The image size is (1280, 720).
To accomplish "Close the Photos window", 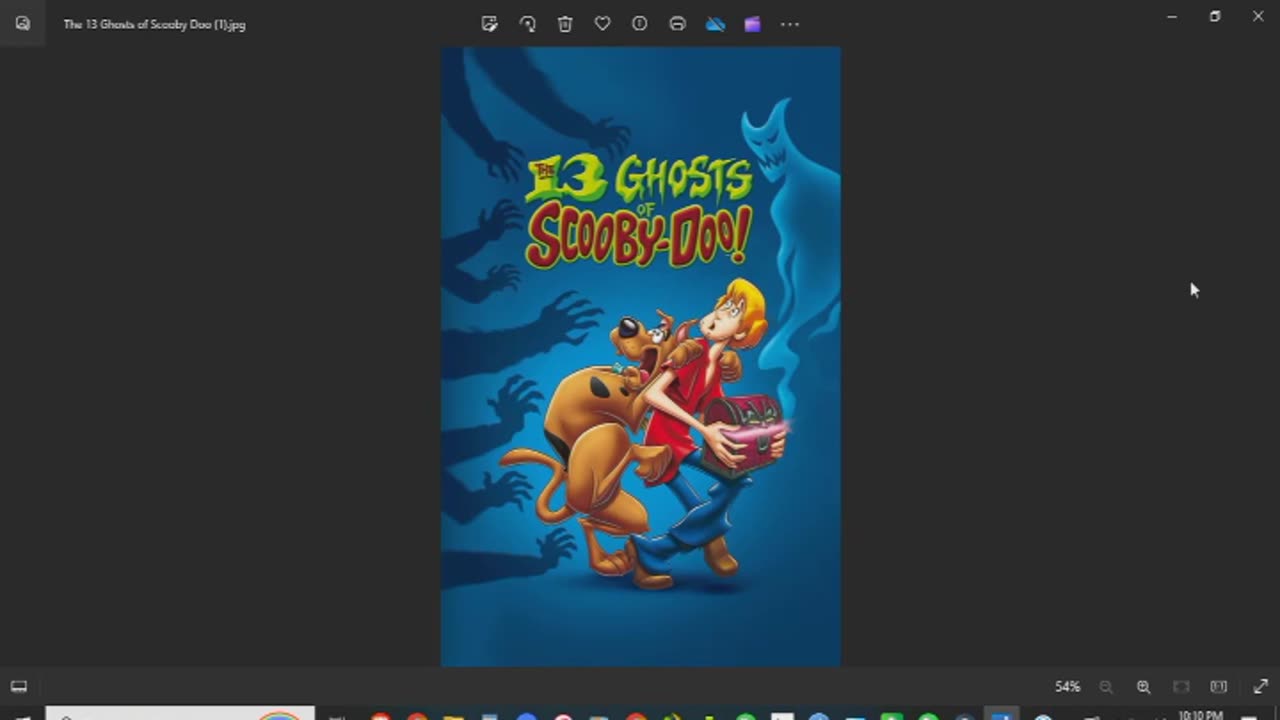I will coord(1258,17).
